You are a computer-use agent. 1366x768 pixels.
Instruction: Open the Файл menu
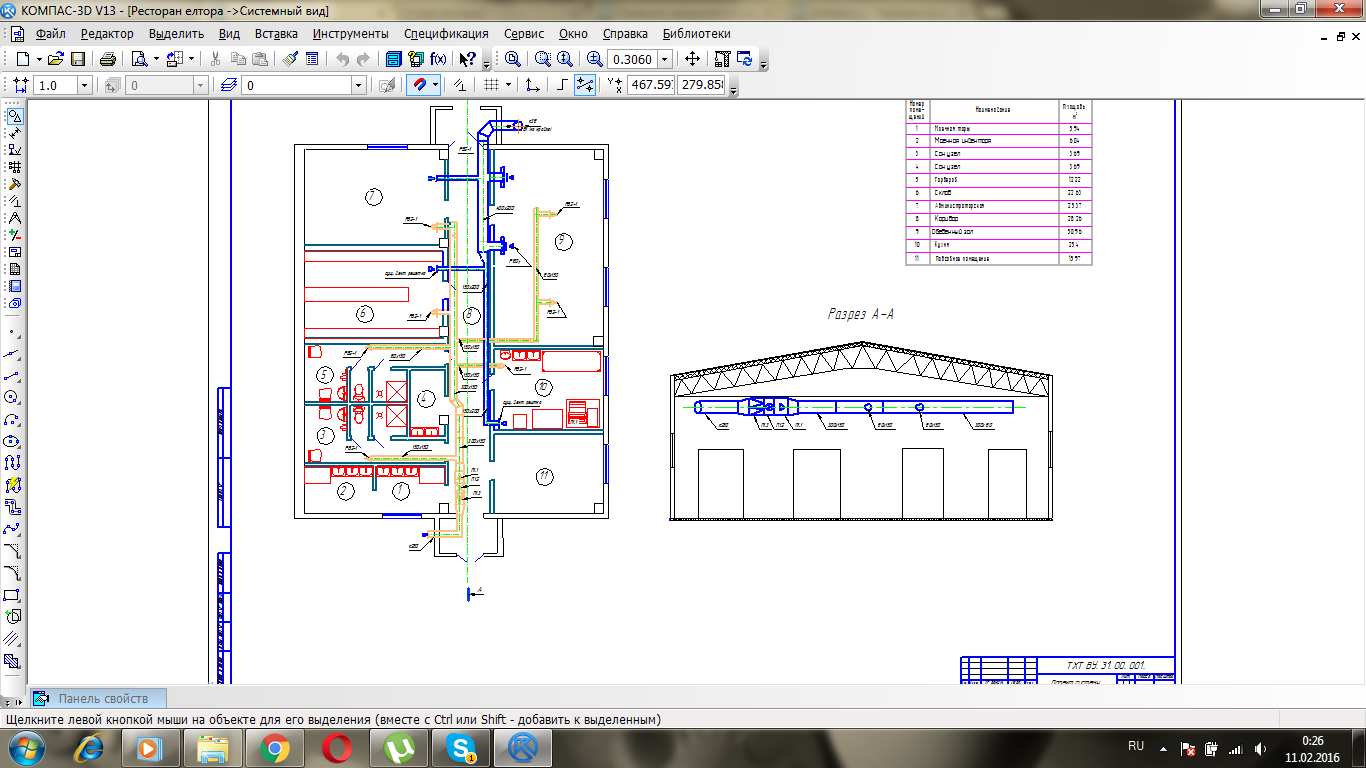50,34
